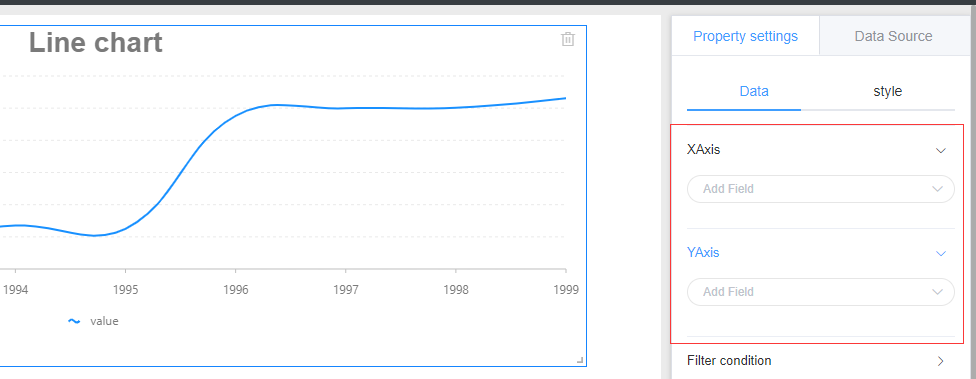
Task: Switch to the Data Source tab
Action: click(x=893, y=36)
